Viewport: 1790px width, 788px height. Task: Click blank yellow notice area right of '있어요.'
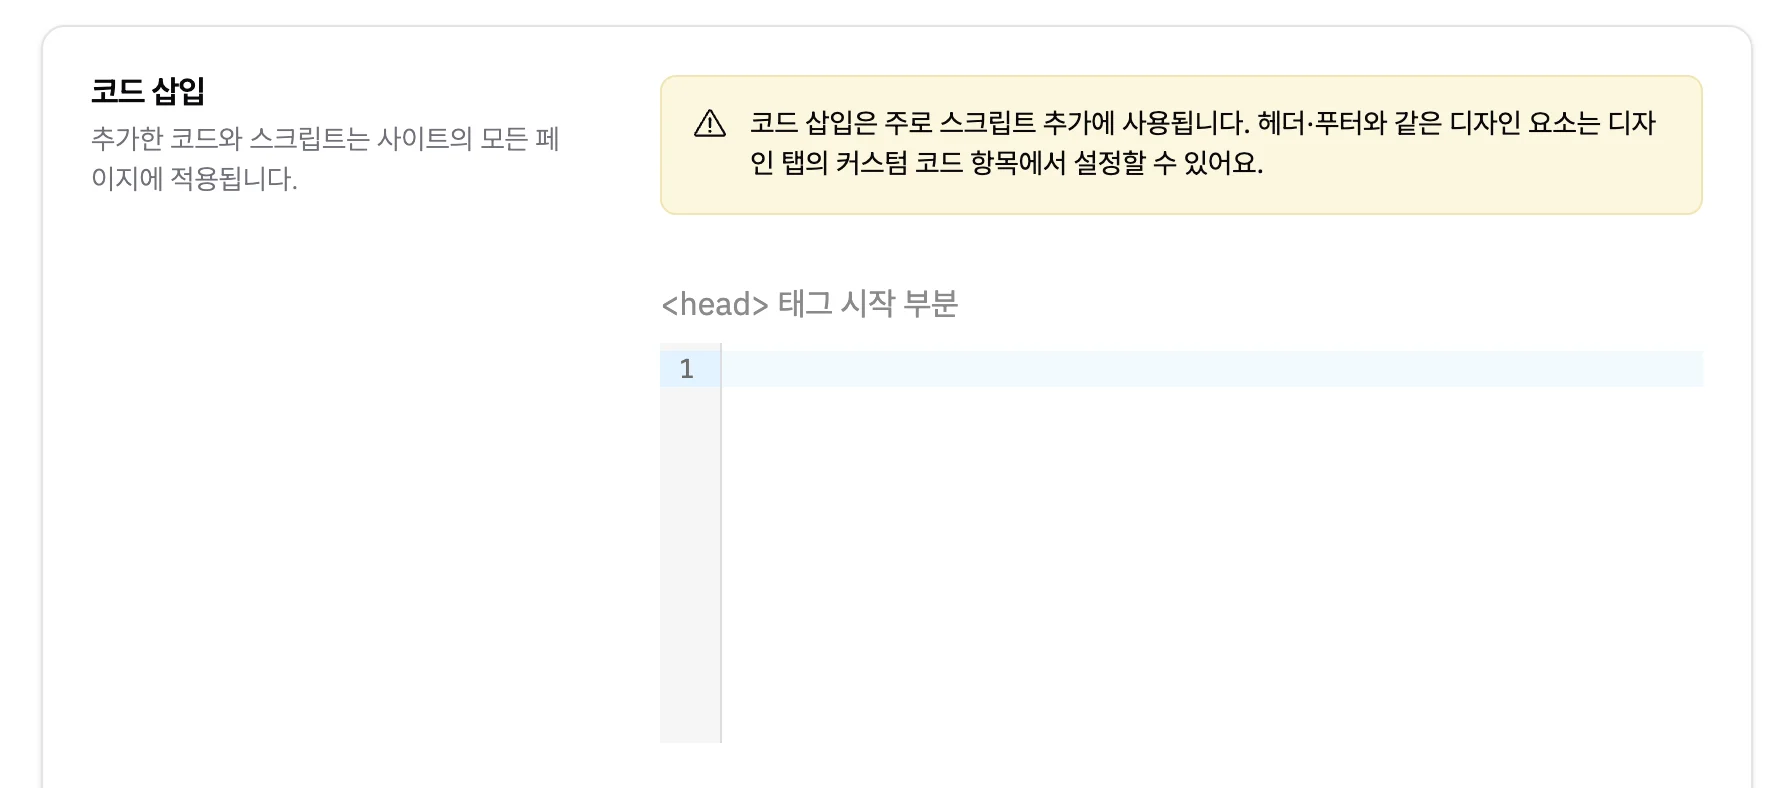(1480, 165)
